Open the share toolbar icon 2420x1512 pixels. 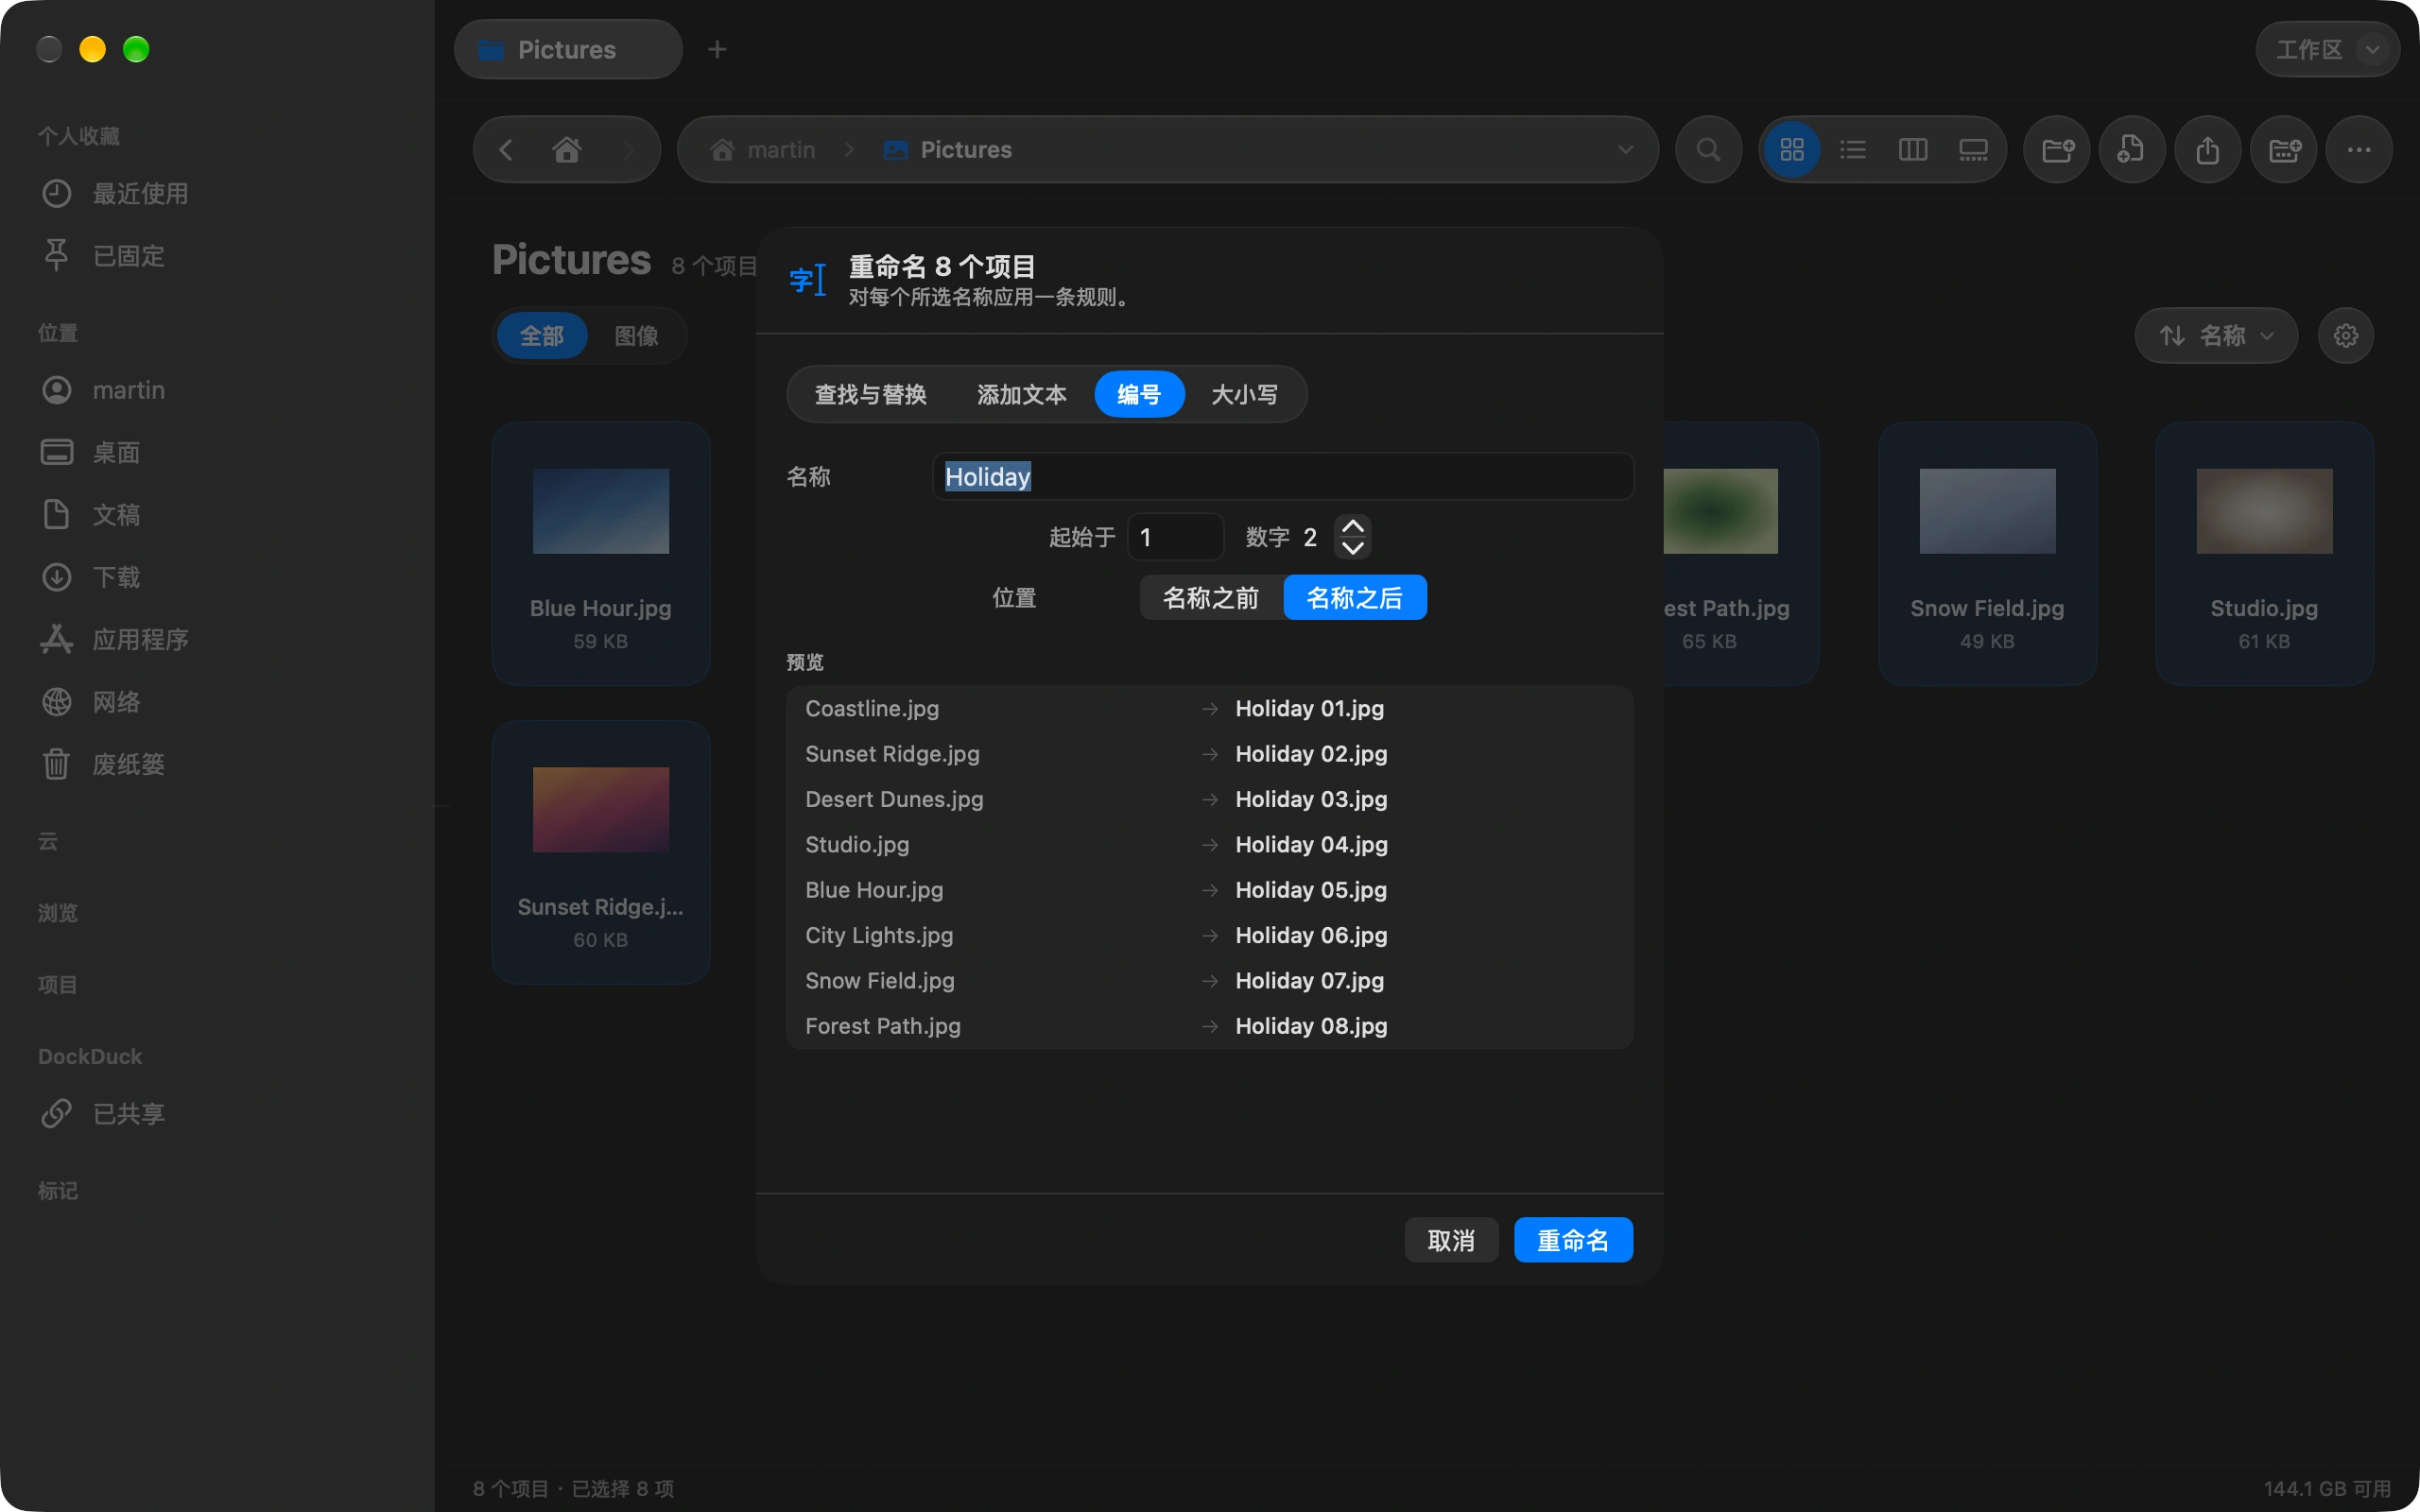[2207, 150]
